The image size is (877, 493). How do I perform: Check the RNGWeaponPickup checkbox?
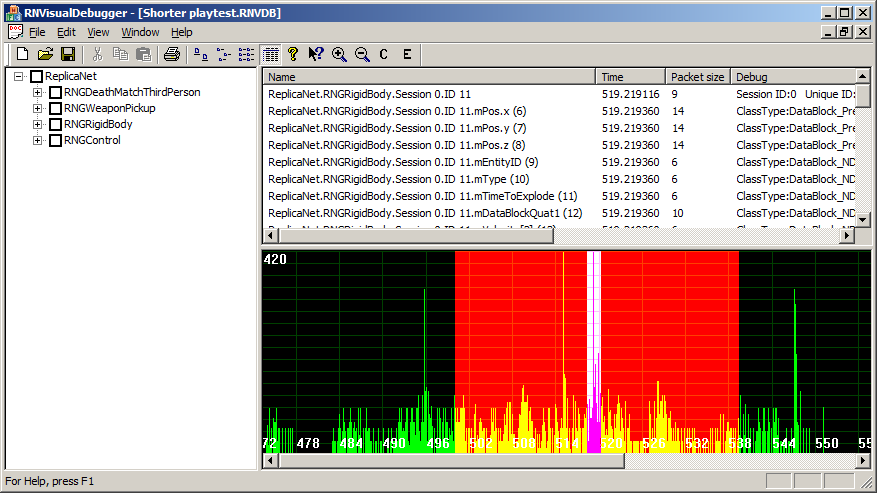pyautogui.click(x=55, y=108)
